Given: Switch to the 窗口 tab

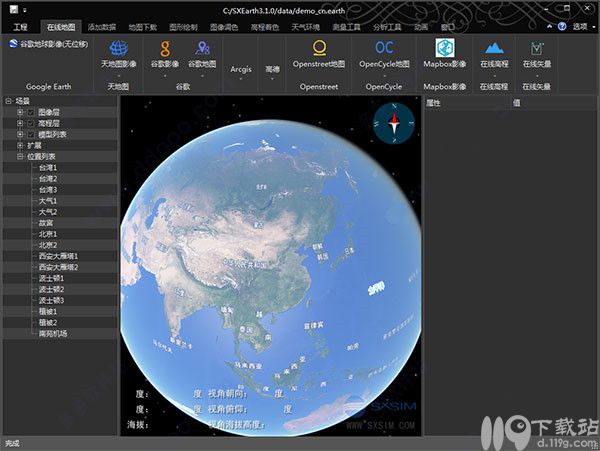Looking at the screenshot, I should coord(447,27).
